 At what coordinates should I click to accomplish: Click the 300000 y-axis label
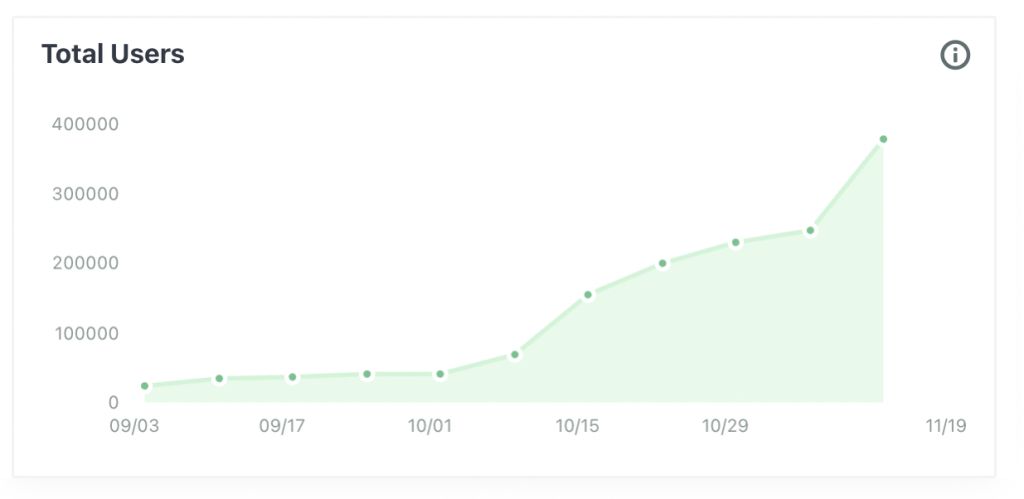point(86,194)
